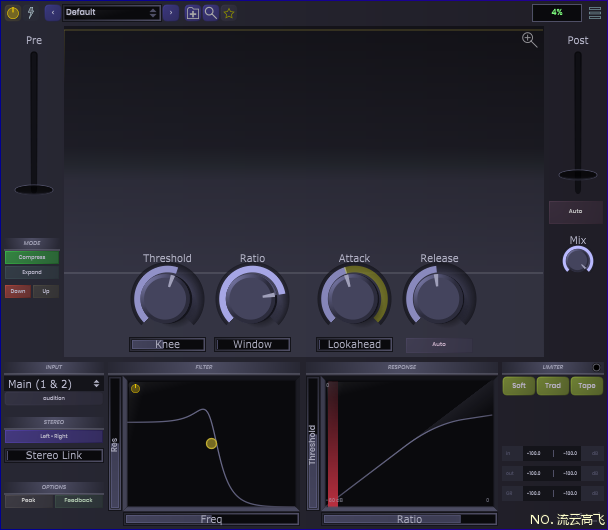Viewport: 608px width, 530px height.
Task: Go to previous preset arrow
Action: coord(53,13)
